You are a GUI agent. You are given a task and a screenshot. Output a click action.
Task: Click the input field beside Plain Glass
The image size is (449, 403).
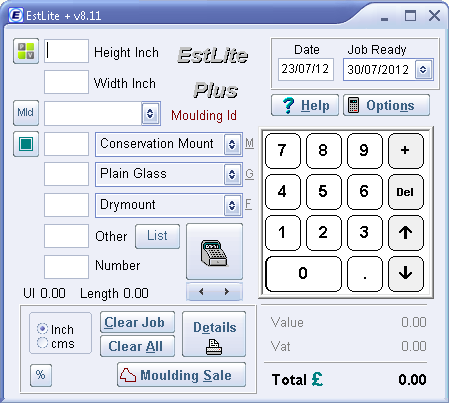tap(66, 174)
